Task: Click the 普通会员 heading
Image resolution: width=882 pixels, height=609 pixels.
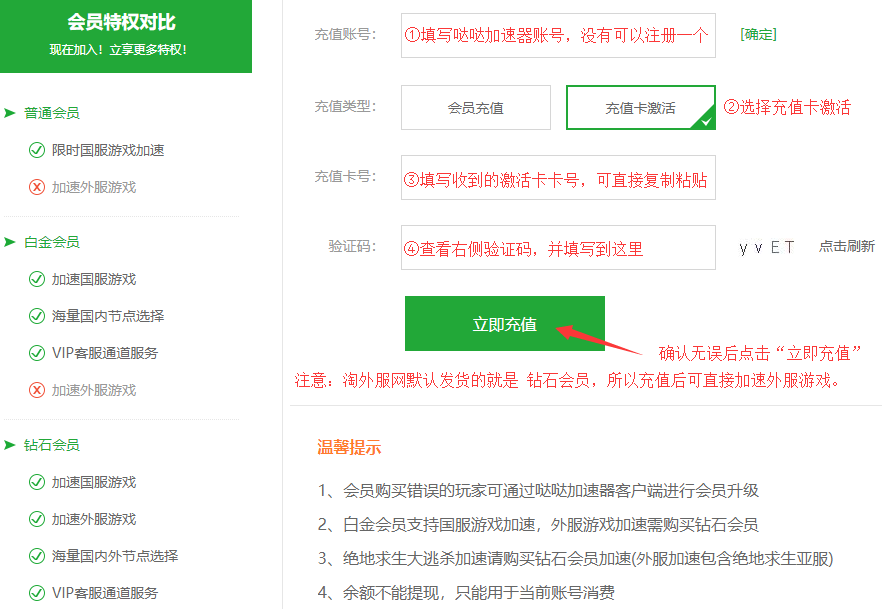Action: coord(52,113)
